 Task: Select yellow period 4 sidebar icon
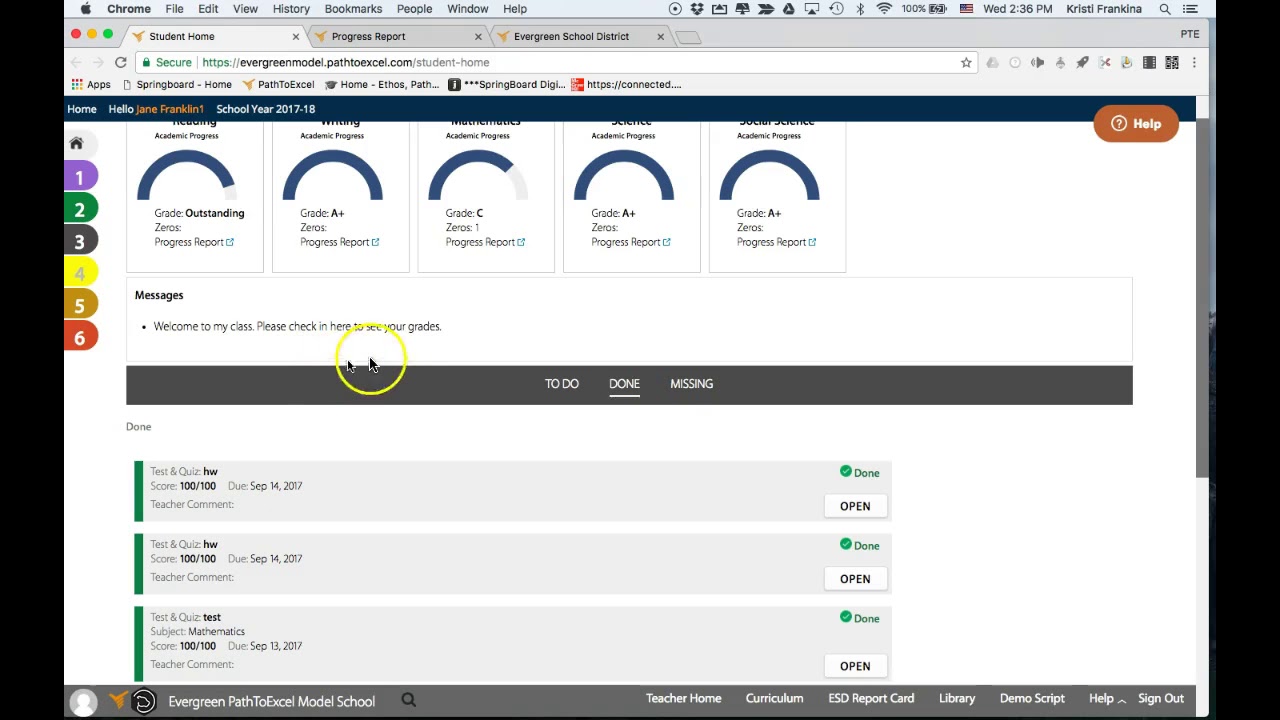pyautogui.click(x=80, y=273)
